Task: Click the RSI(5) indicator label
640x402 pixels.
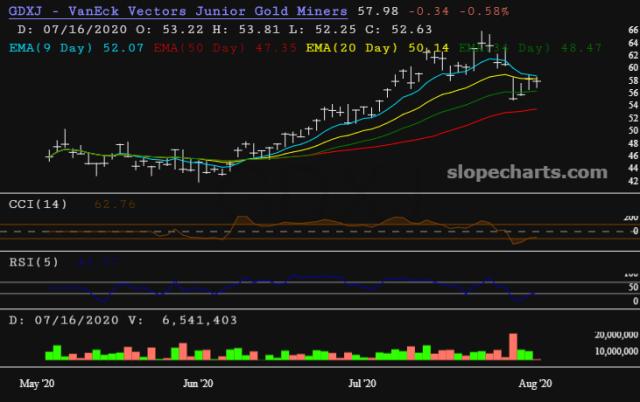Action: coord(34,262)
